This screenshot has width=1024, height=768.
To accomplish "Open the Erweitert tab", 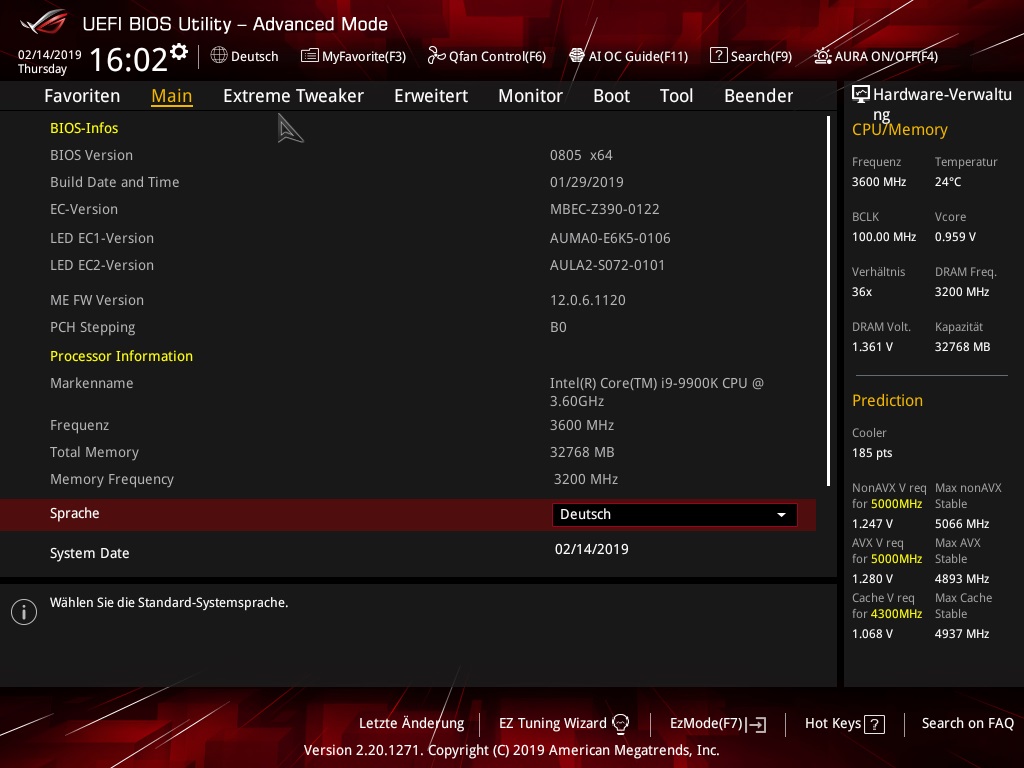I will pos(431,96).
